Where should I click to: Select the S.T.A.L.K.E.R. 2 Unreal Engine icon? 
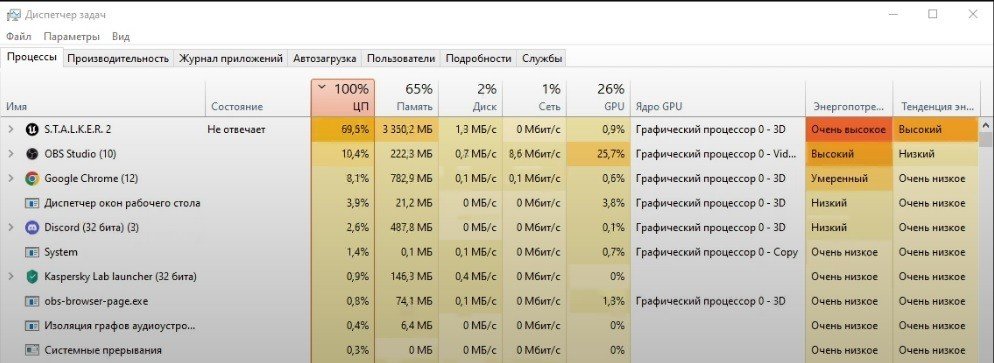point(32,129)
